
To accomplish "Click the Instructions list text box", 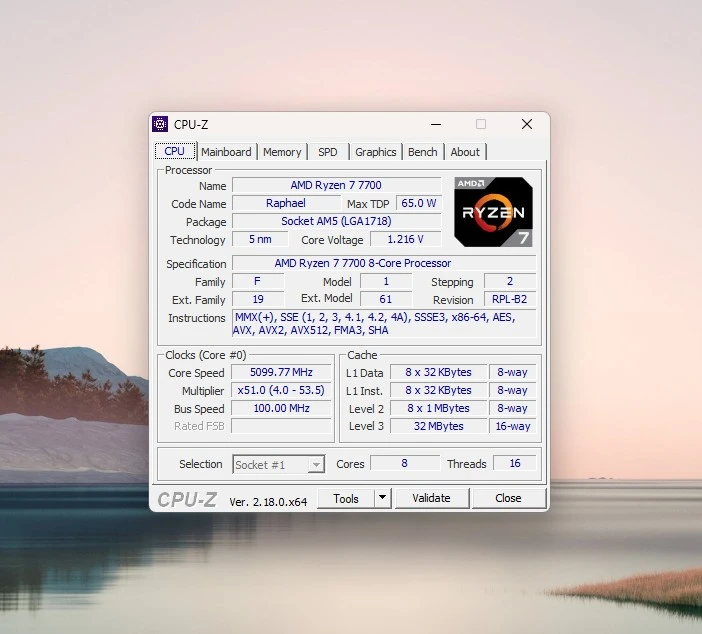I will pos(384,323).
